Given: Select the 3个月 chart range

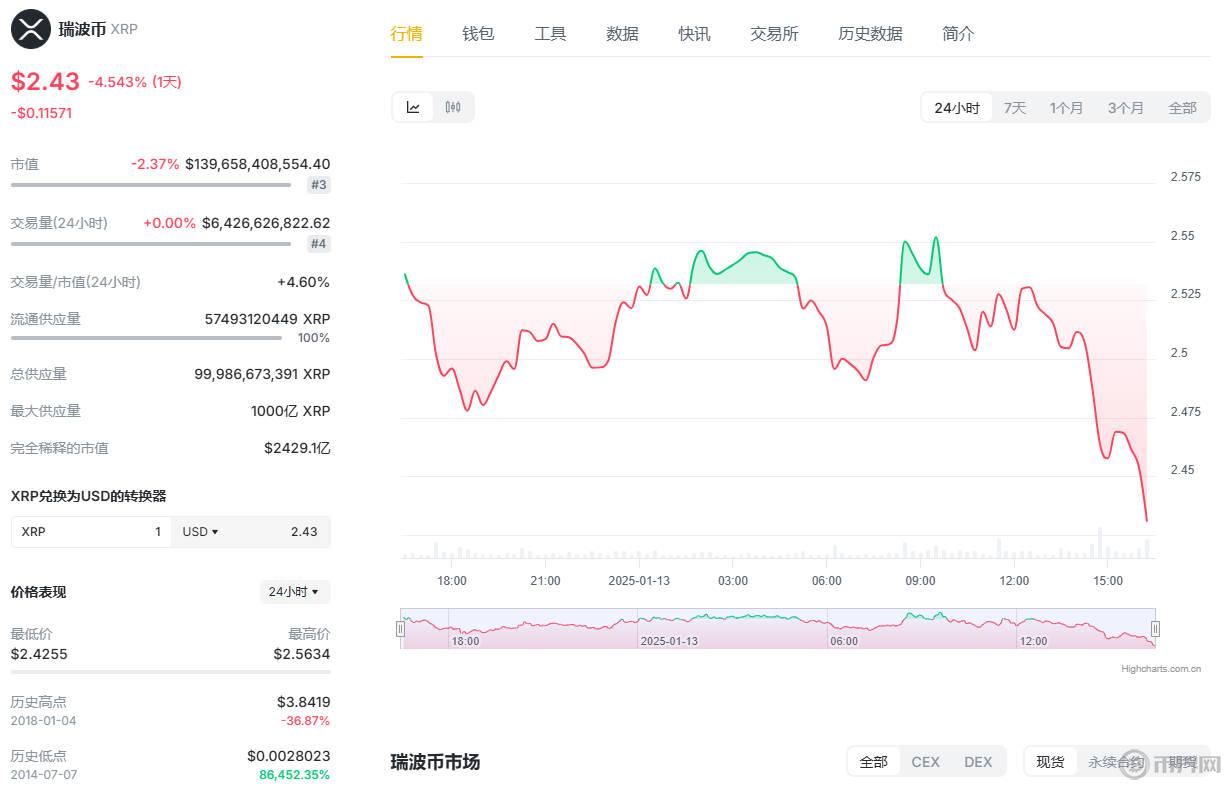Looking at the screenshot, I should pyautogui.click(x=1125, y=108).
